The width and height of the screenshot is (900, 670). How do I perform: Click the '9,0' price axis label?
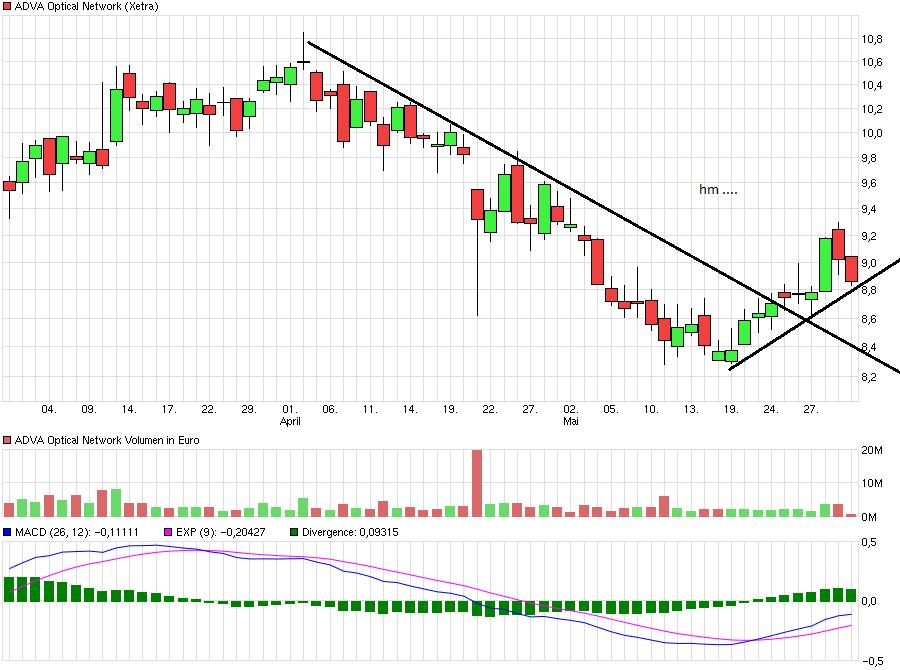click(x=869, y=263)
